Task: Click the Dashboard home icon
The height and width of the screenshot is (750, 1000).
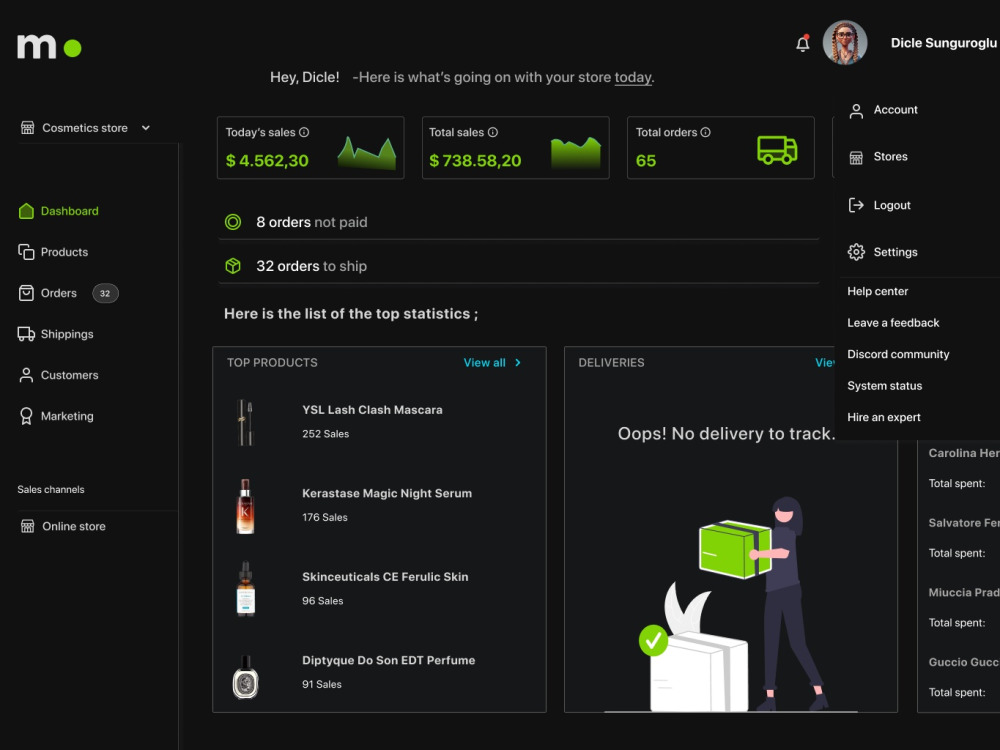Action: (x=26, y=211)
